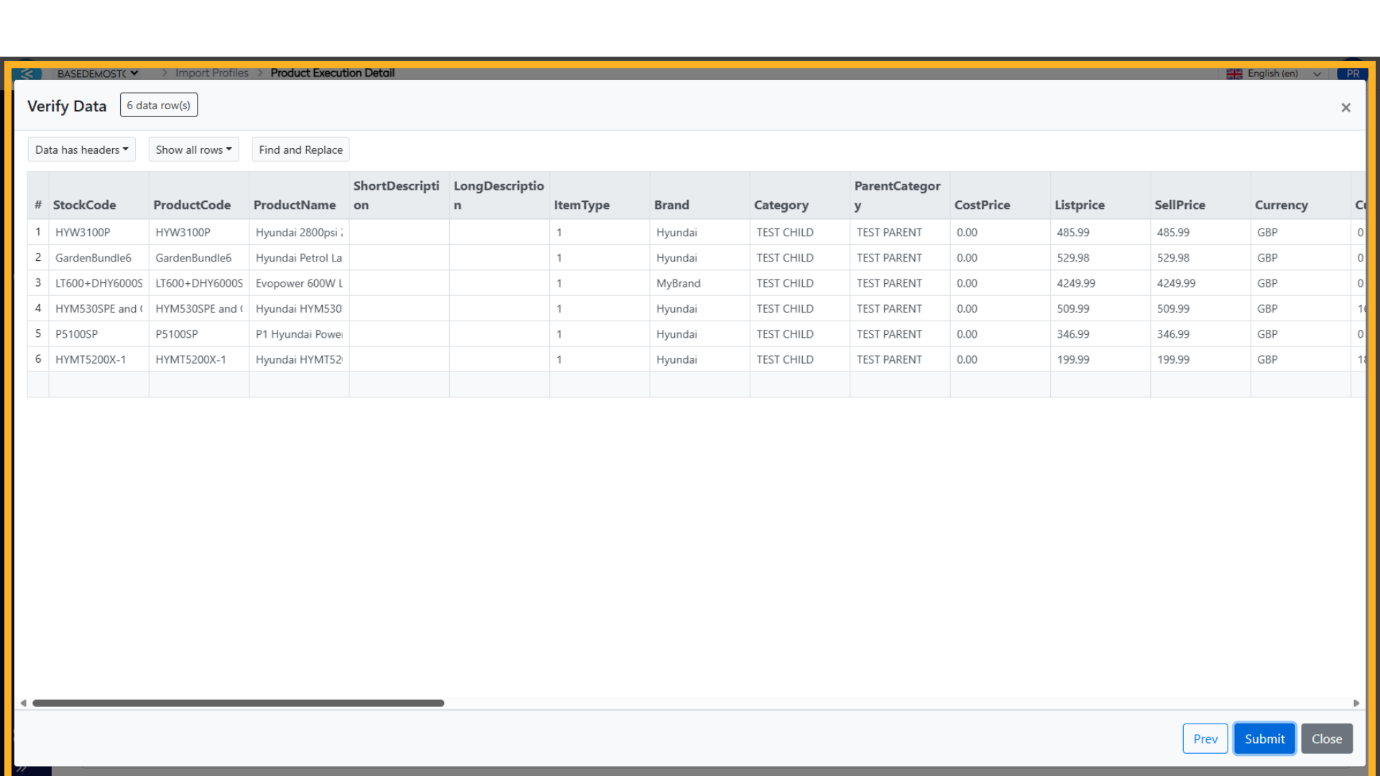Viewport: 1380px width, 776px height.
Task: Select the 4249.99 Listprice cell
Action: (1076, 283)
